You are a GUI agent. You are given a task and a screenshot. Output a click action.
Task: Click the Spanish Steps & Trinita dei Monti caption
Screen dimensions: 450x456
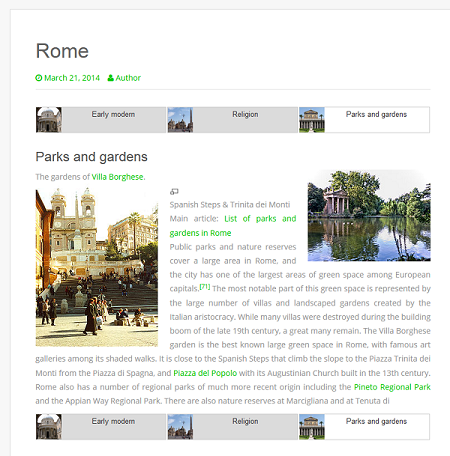click(230, 205)
